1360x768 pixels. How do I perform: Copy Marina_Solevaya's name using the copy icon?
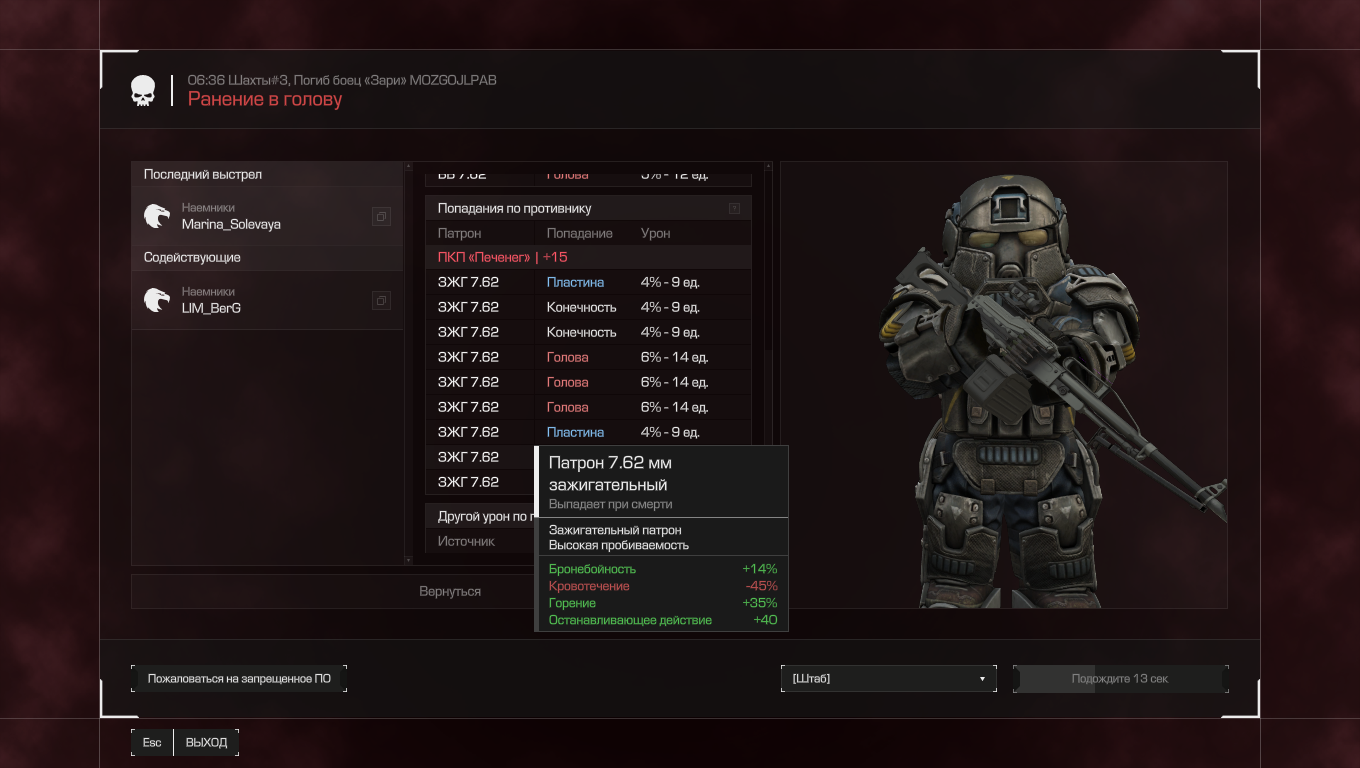[x=381, y=216]
